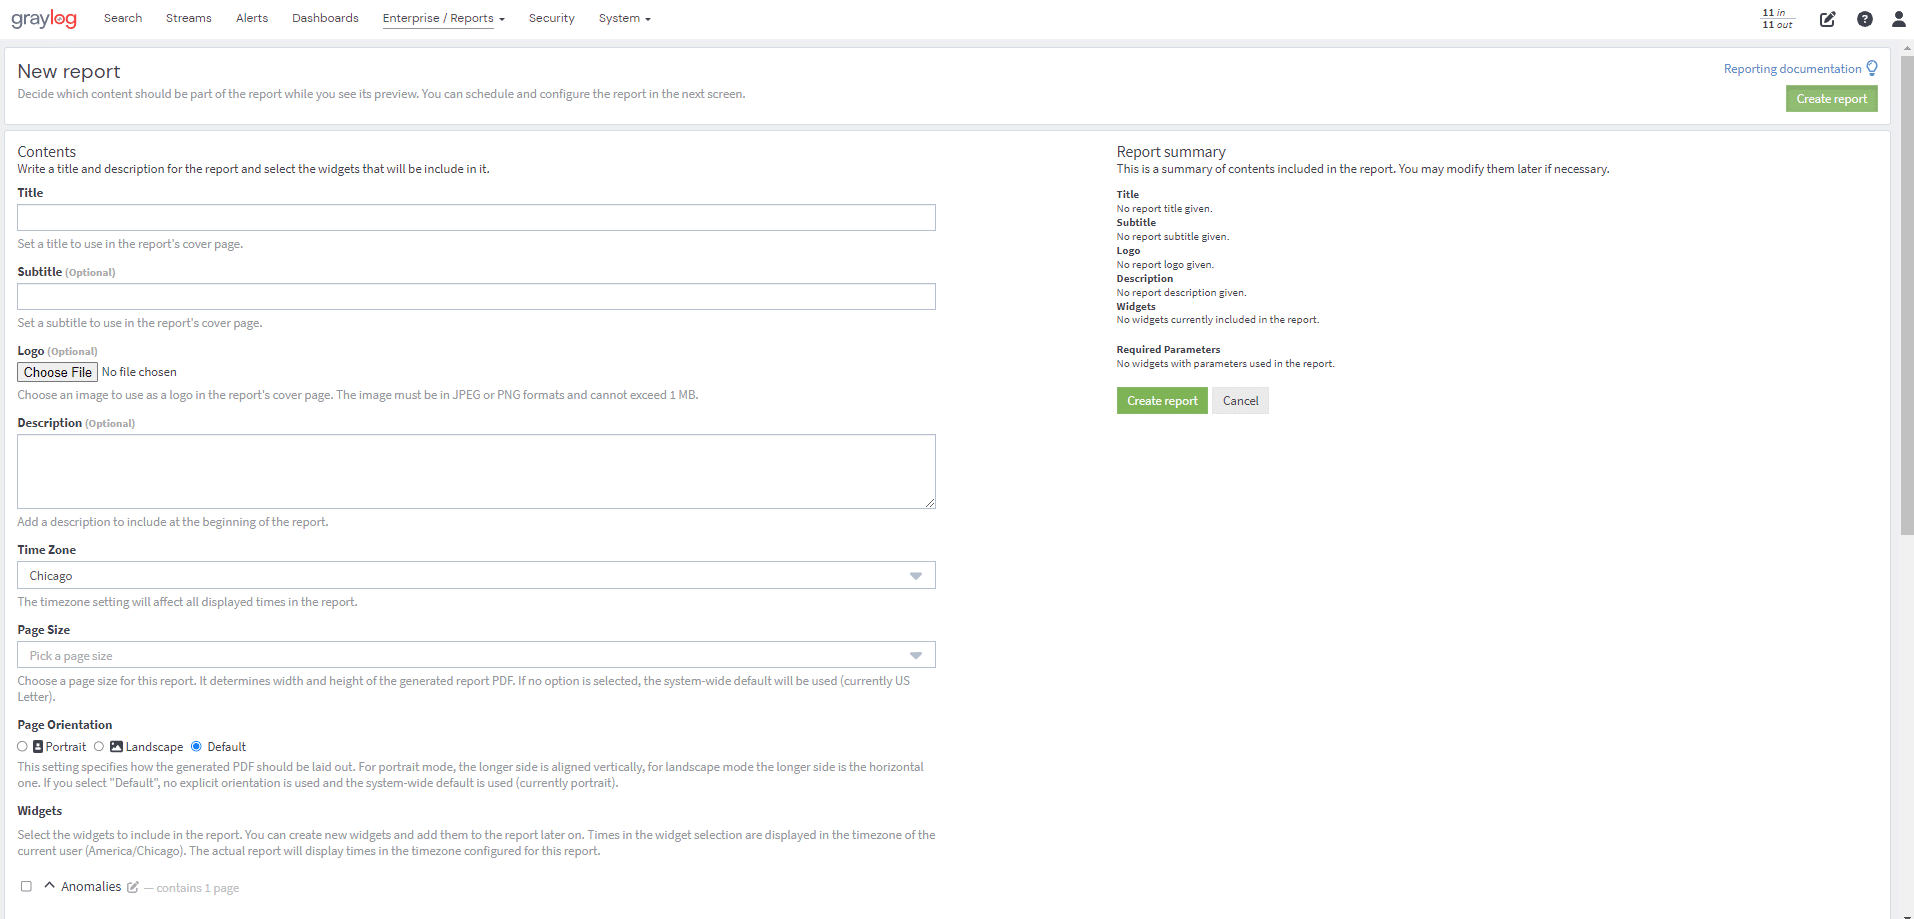Click into the report Title field
Viewport: 1914px width, 919px height.
[476, 218]
